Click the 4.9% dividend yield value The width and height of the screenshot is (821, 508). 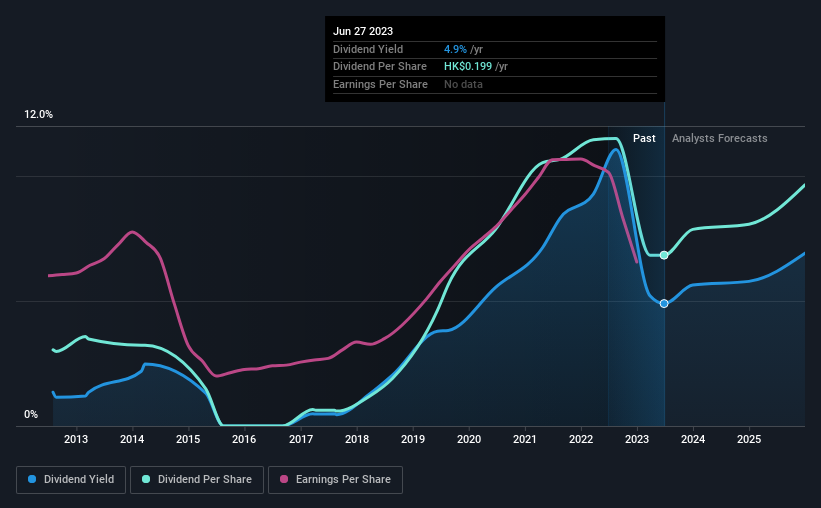pyautogui.click(x=455, y=49)
